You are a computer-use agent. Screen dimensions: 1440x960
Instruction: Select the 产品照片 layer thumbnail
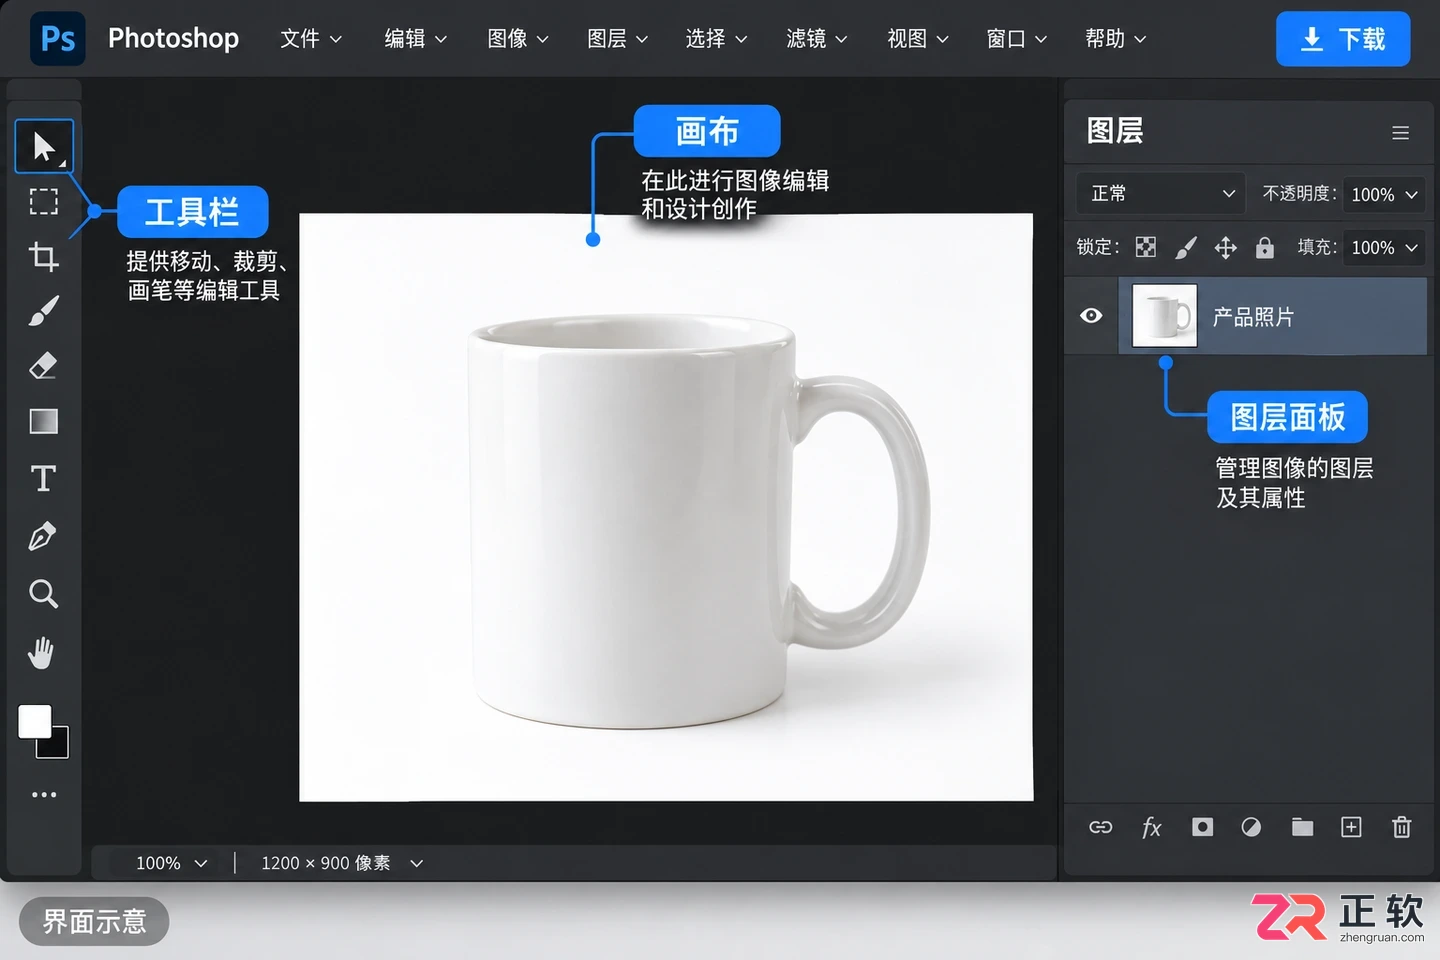click(x=1164, y=316)
